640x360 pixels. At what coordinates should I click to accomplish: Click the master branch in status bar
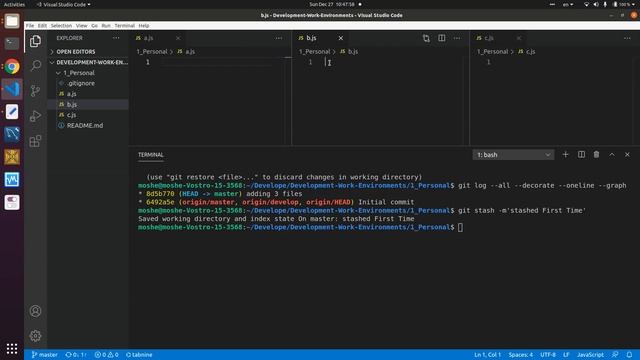click(x=44, y=355)
